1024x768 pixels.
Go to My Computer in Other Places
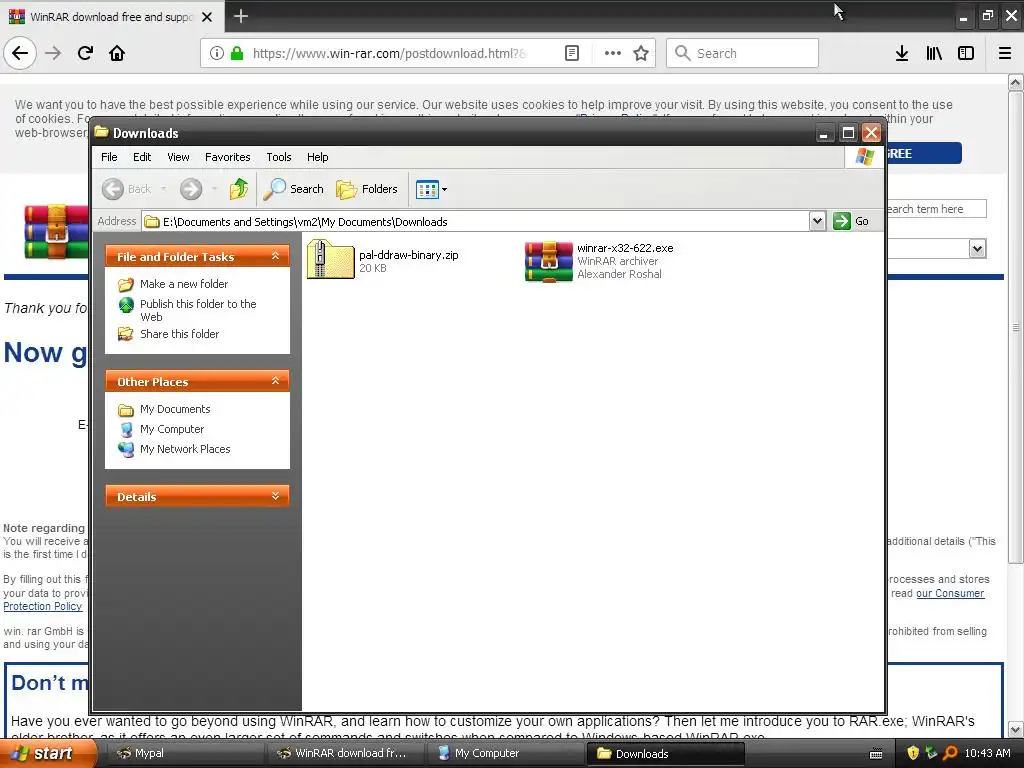pyautogui.click(x=172, y=429)
